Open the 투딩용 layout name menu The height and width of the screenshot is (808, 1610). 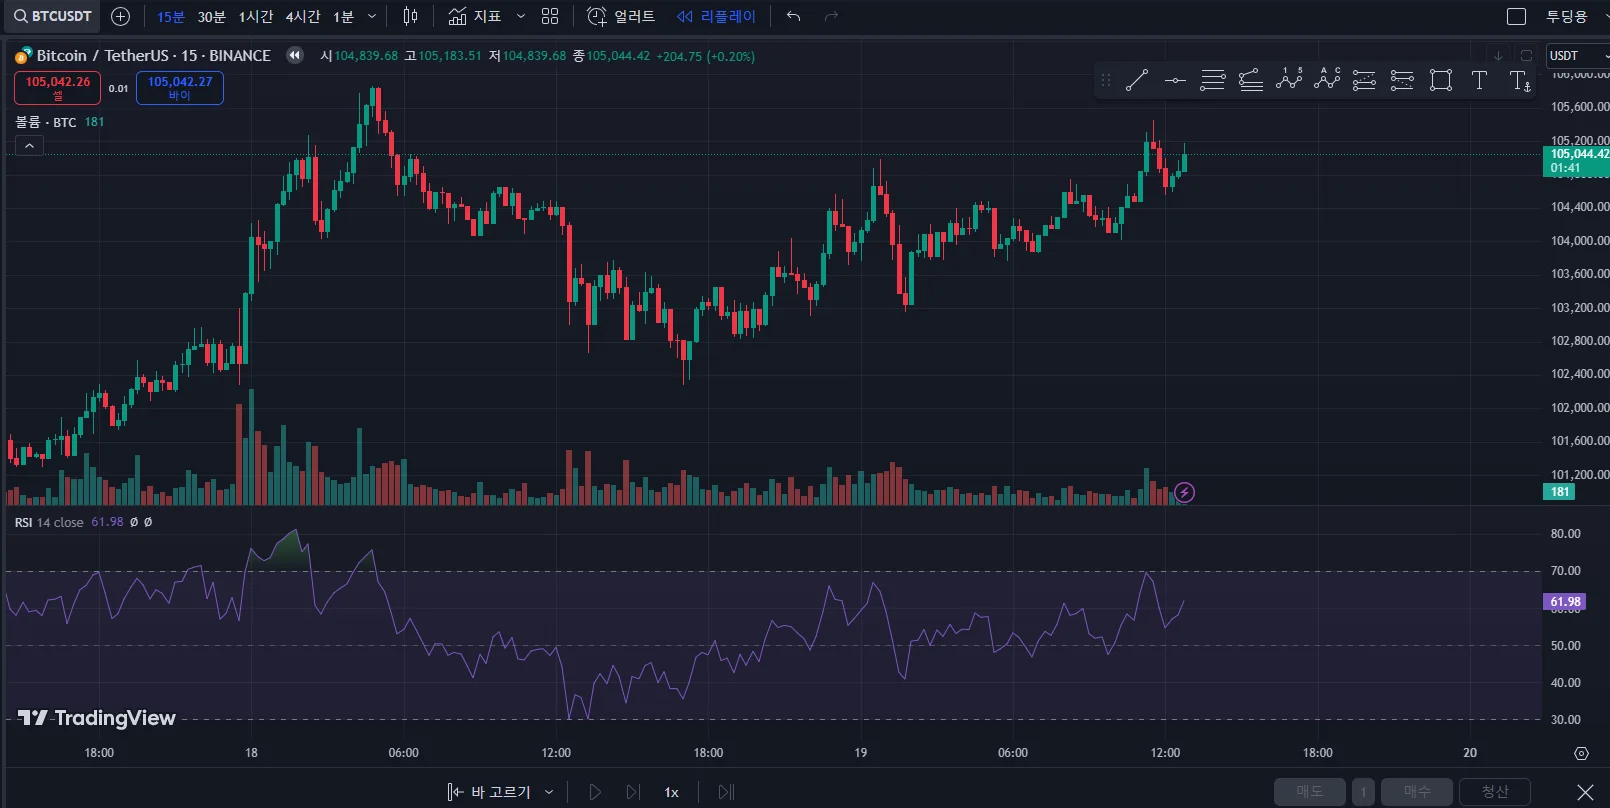[x=1567, y=16]
